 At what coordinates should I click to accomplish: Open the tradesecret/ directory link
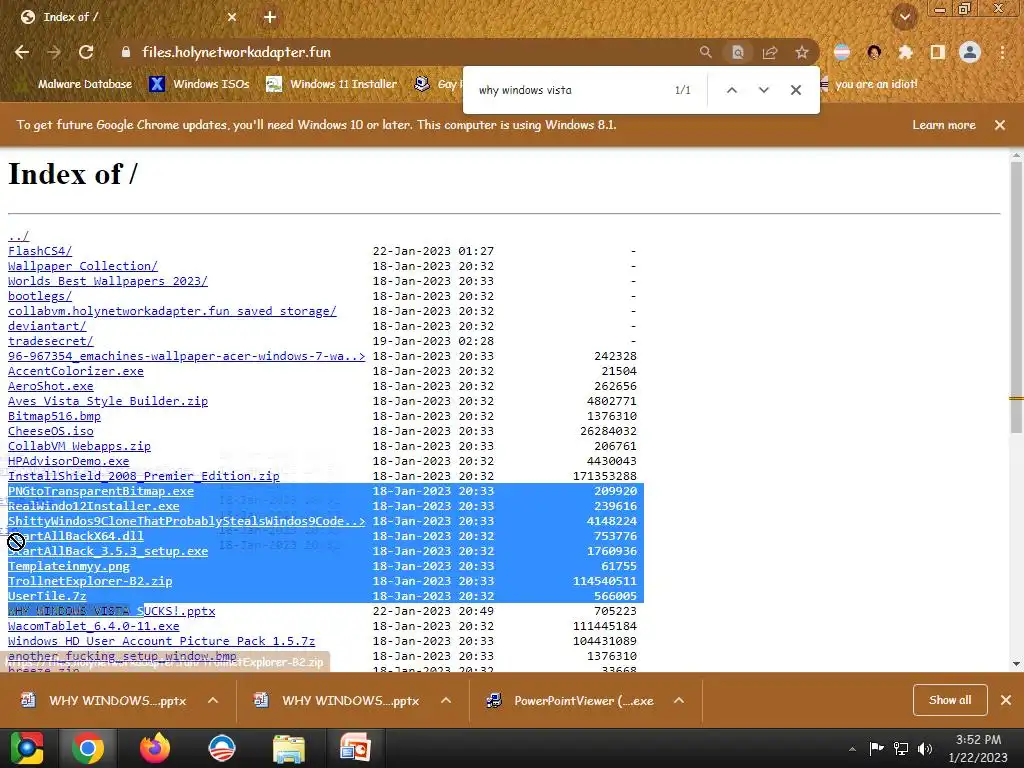51,341
